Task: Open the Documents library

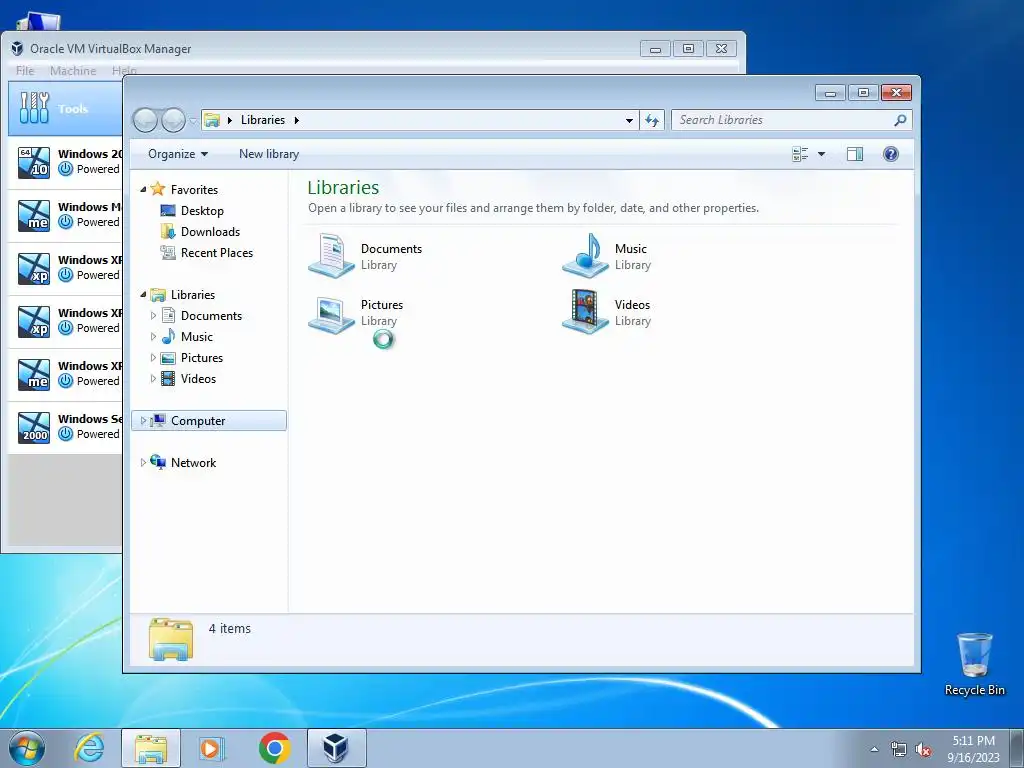Action: pyautogui.click(x=365, y=256)
